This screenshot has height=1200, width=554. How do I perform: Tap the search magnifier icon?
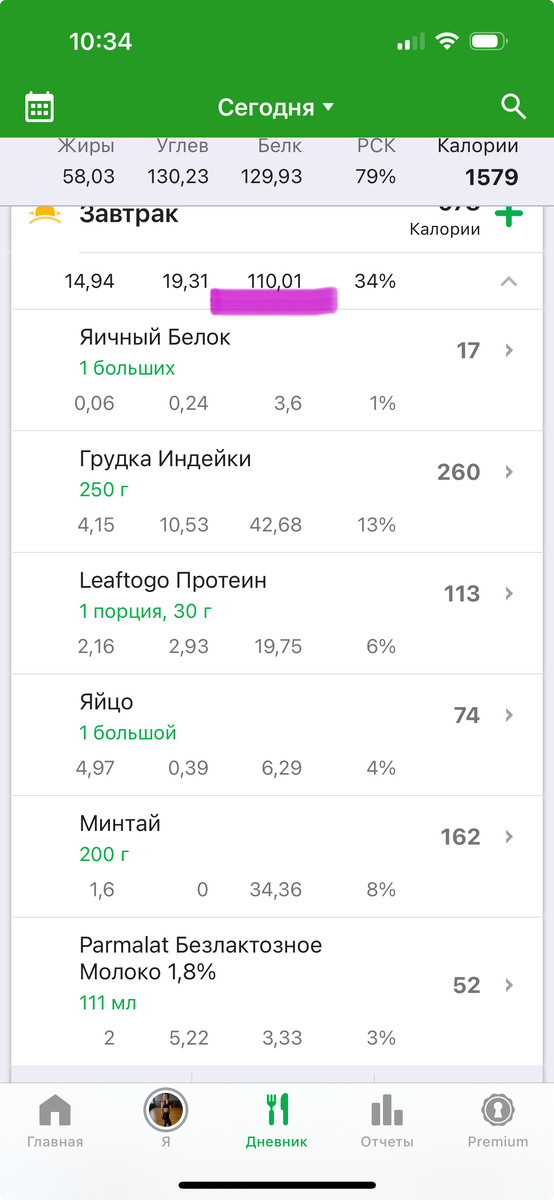coord(513,107)
